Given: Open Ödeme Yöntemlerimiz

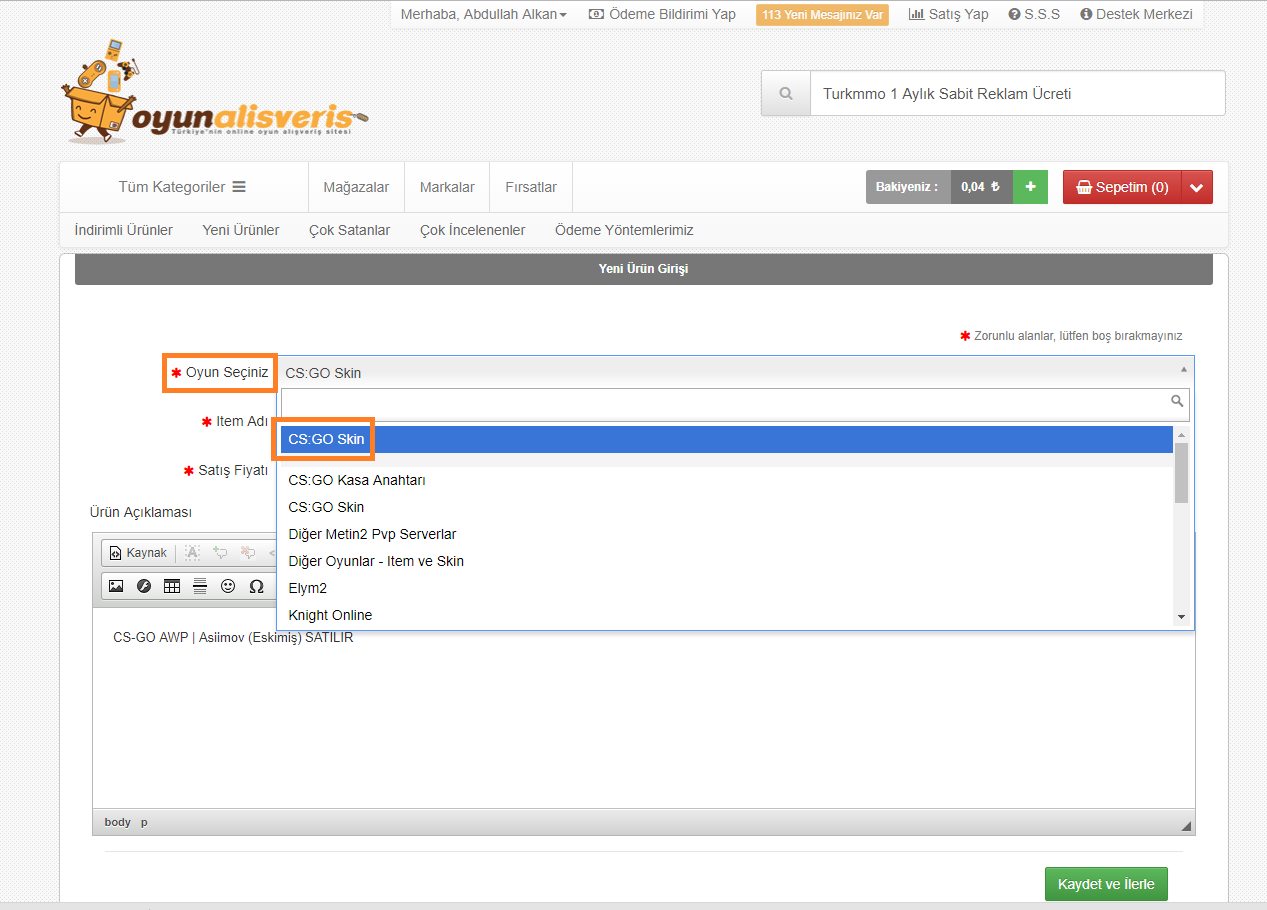Looking at the screenshot, I should (x=624, y=230).
